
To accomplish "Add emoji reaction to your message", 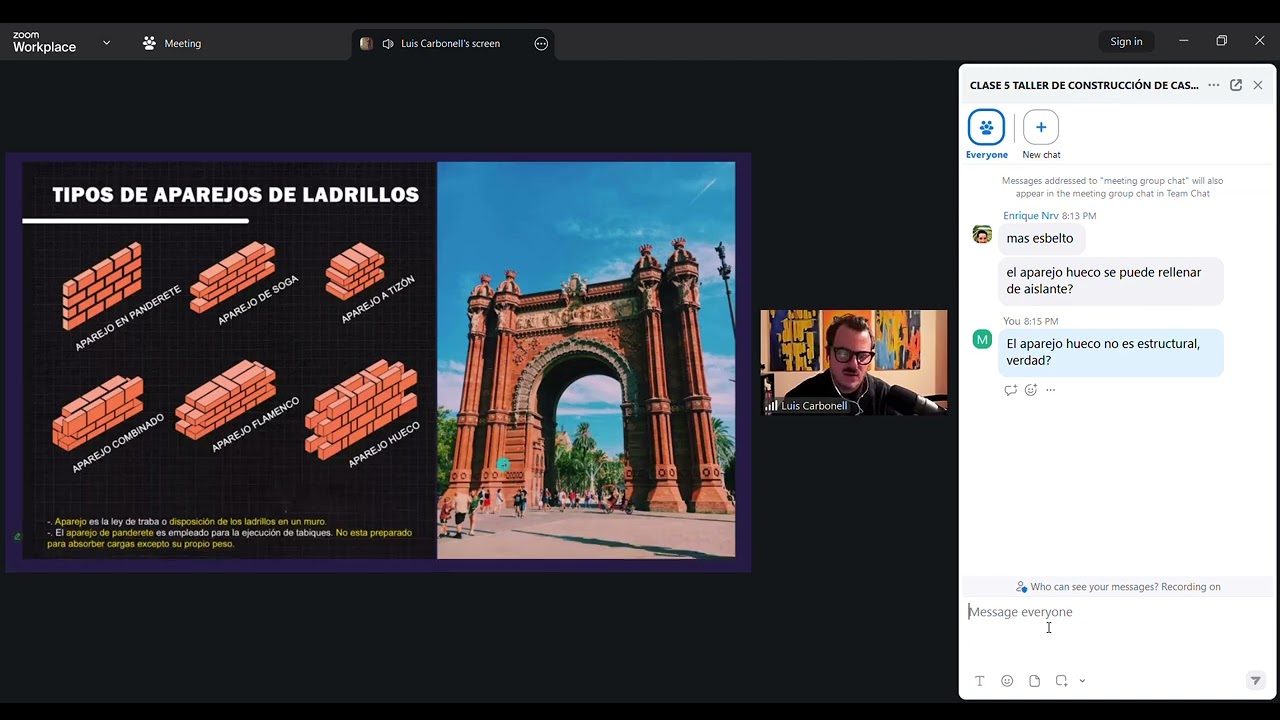I will point(1031,390).
